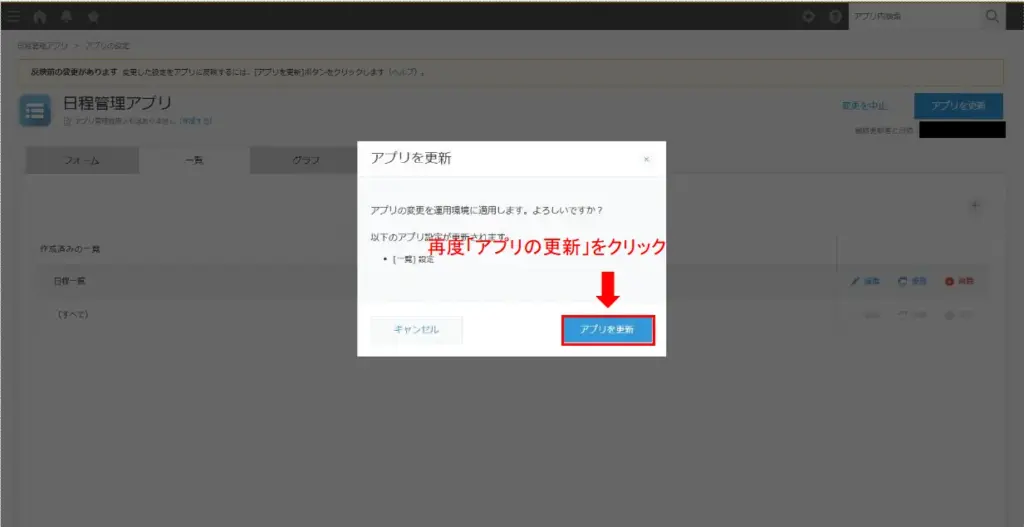Image resolution: width=1024 pixels, height=527 pixels.
Task: Select the 一覧 tab
Action: (x=194, y=161)
